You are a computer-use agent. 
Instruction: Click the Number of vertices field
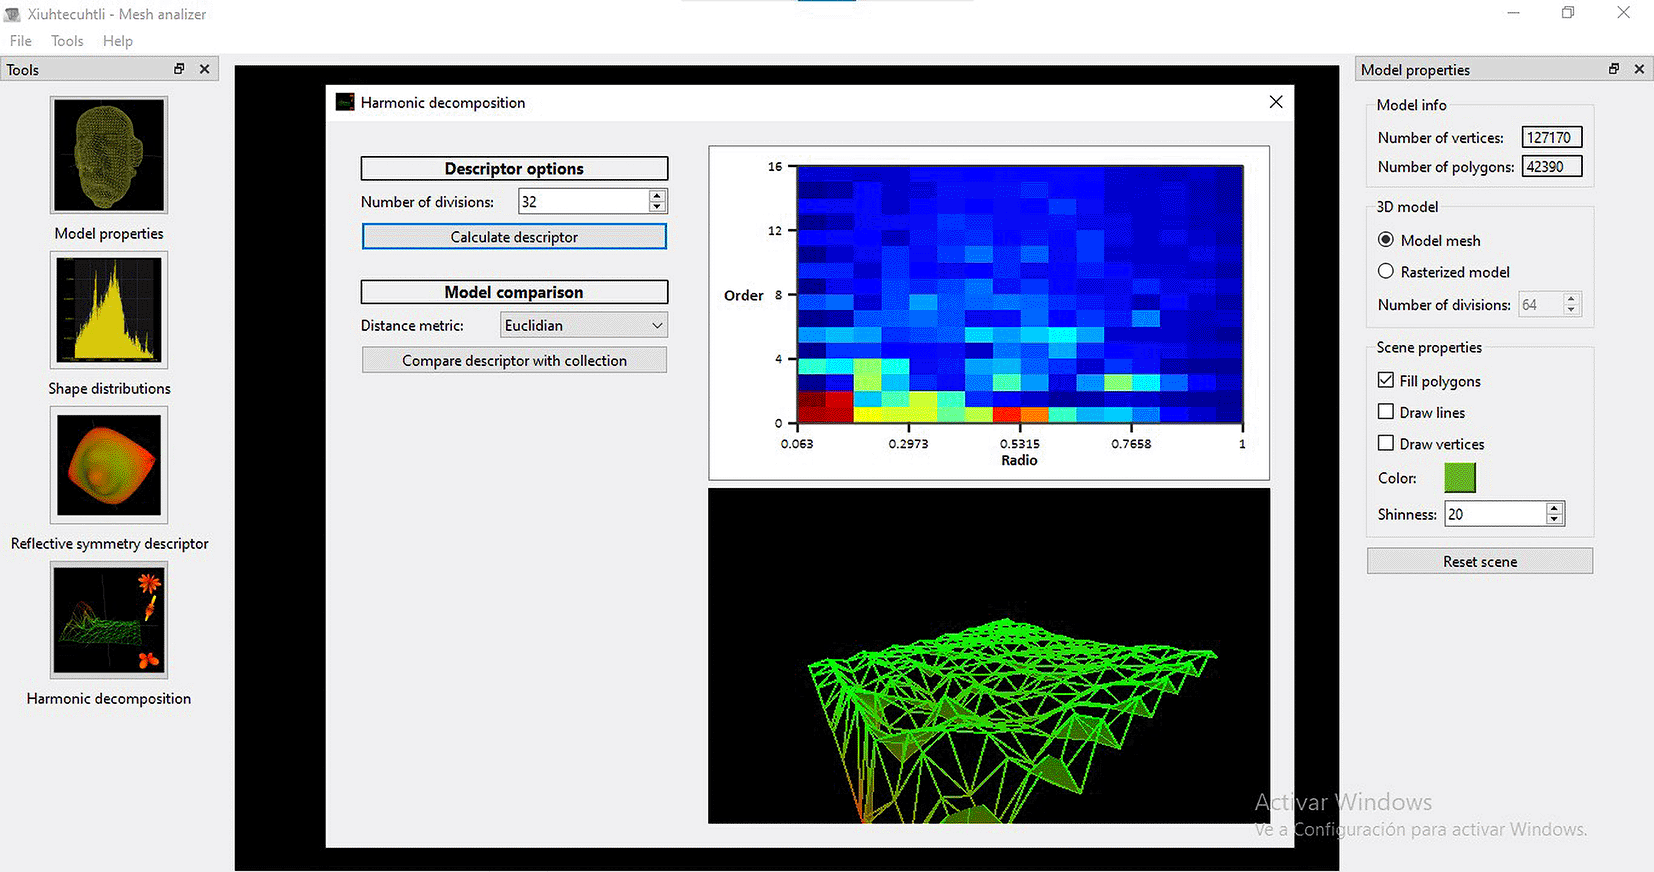1552,137
